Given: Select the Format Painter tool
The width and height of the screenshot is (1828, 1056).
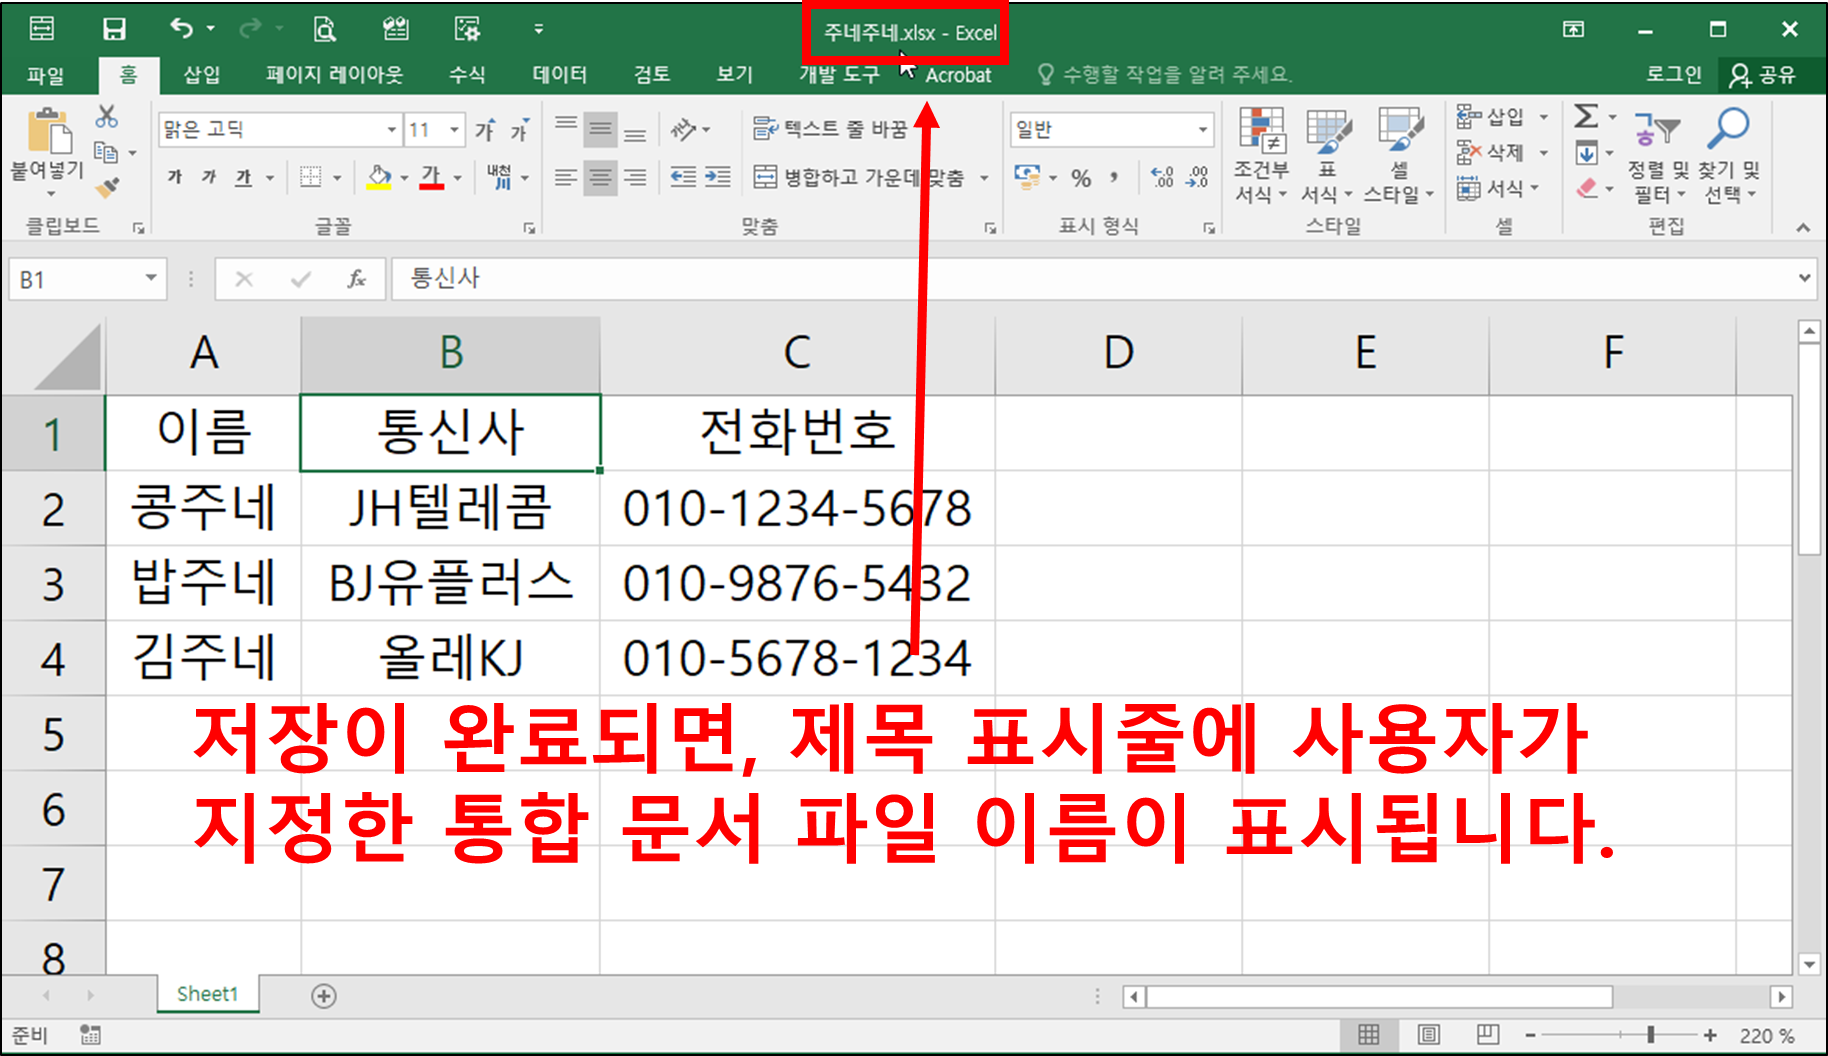Looking at the screenshot, I should [x=106, y=186].
